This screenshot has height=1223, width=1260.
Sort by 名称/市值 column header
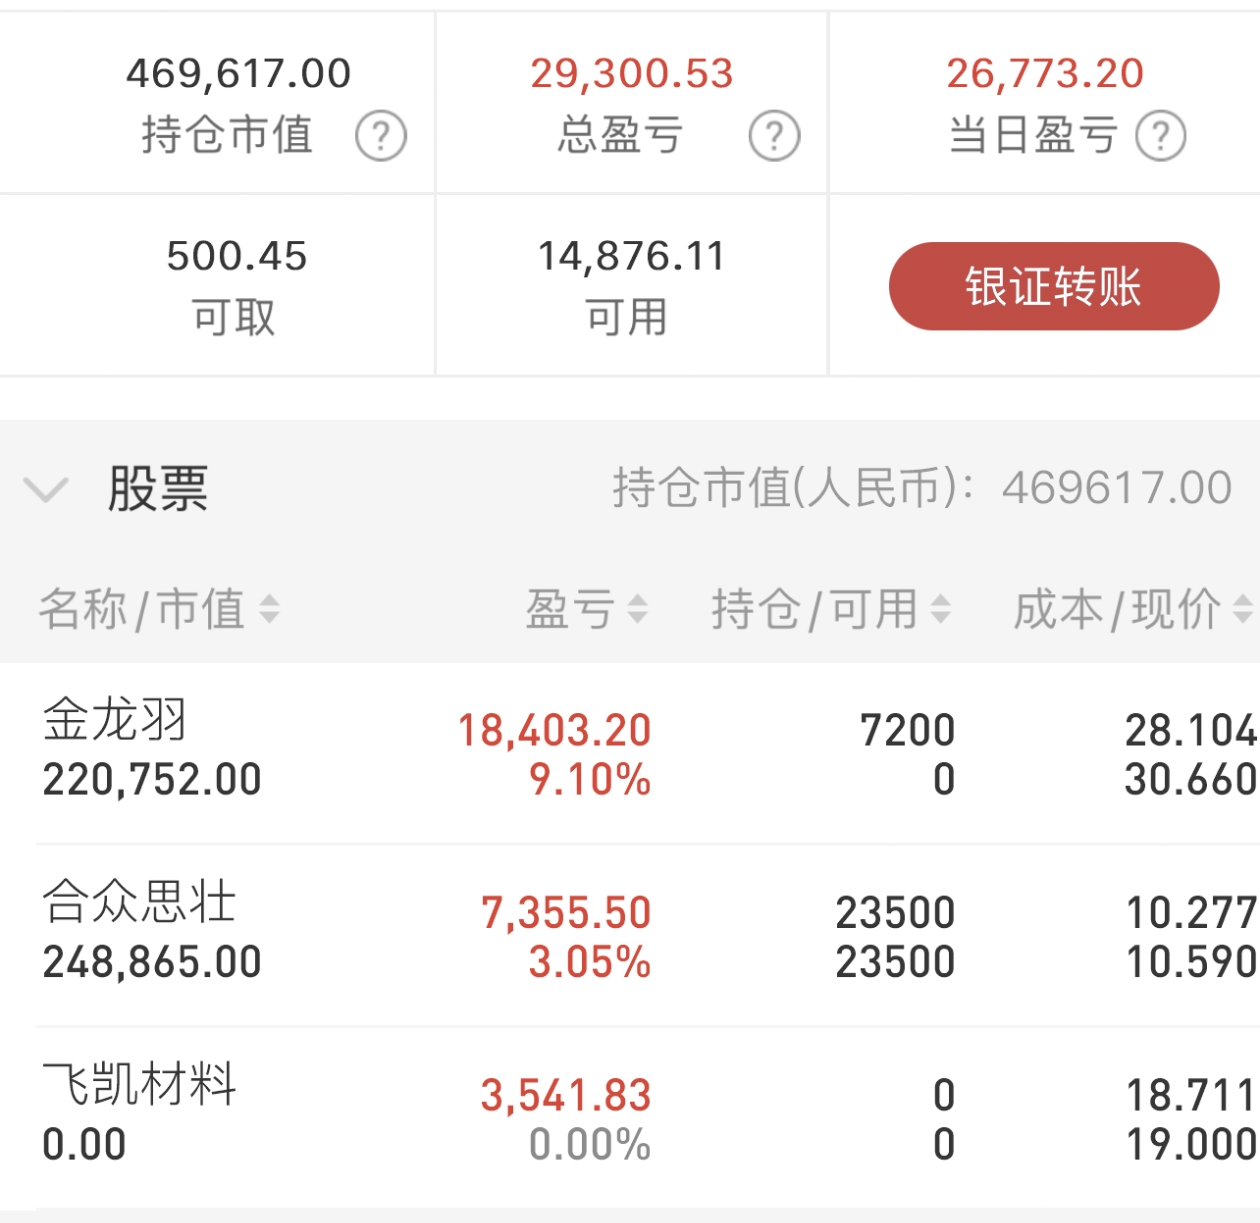(142, 609)
